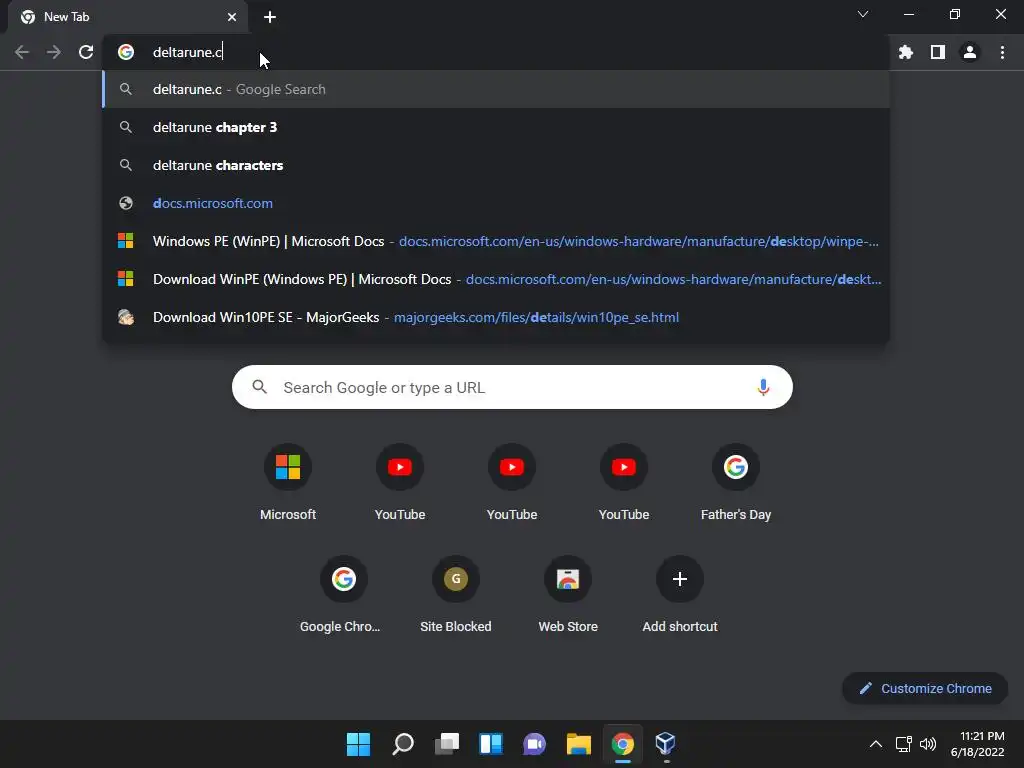Screen dimensions: 1024x768
Task: Open the Extensions puzzle icon
Action: [906, 52]
